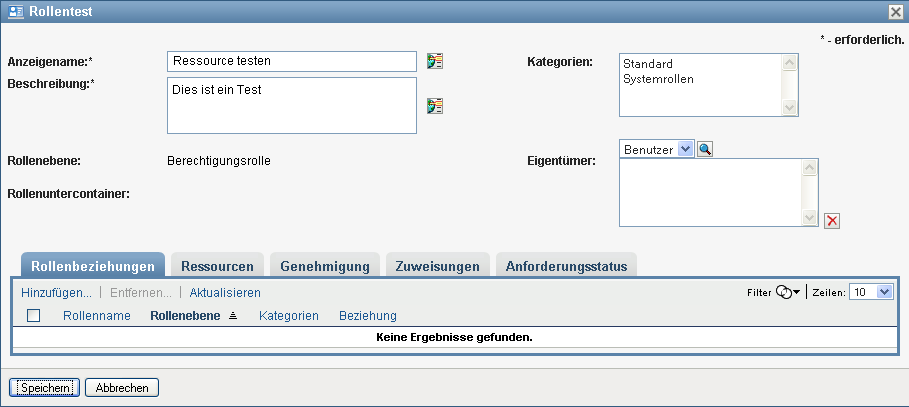Click the magnifier search icon next to Benutzer

coord(705,149)
